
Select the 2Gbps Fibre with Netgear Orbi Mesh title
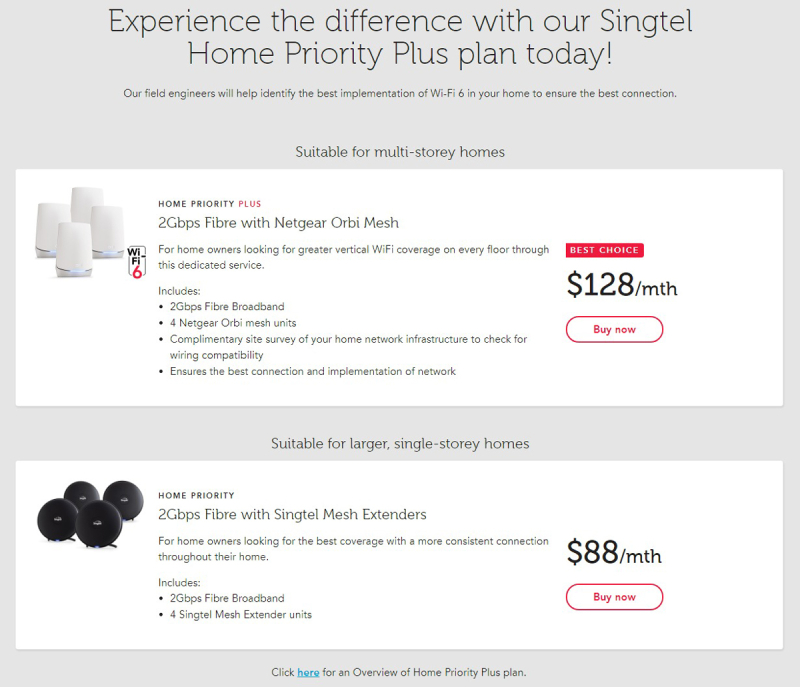[279, 223]
